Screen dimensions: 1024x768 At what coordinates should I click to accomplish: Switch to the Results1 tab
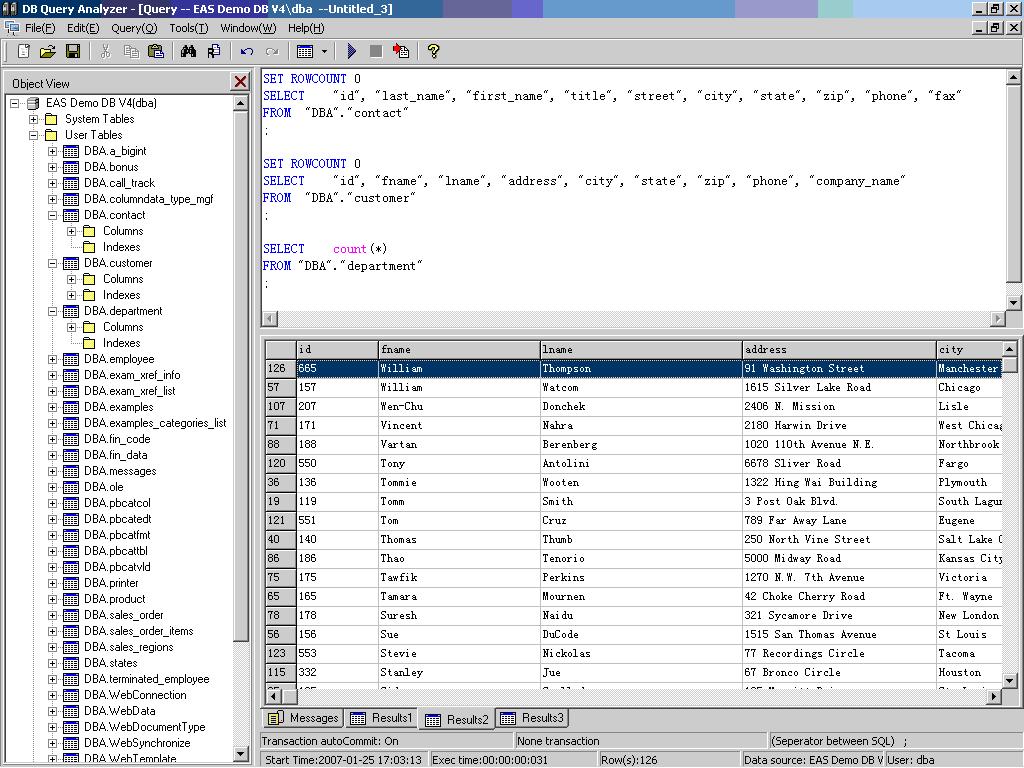(381, 718)
